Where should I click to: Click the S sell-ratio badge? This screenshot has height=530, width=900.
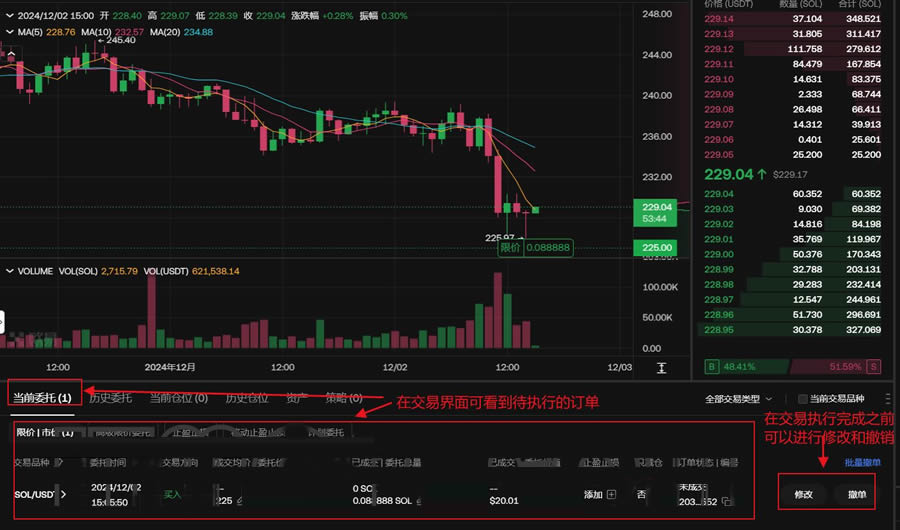(x=875, y=367)
